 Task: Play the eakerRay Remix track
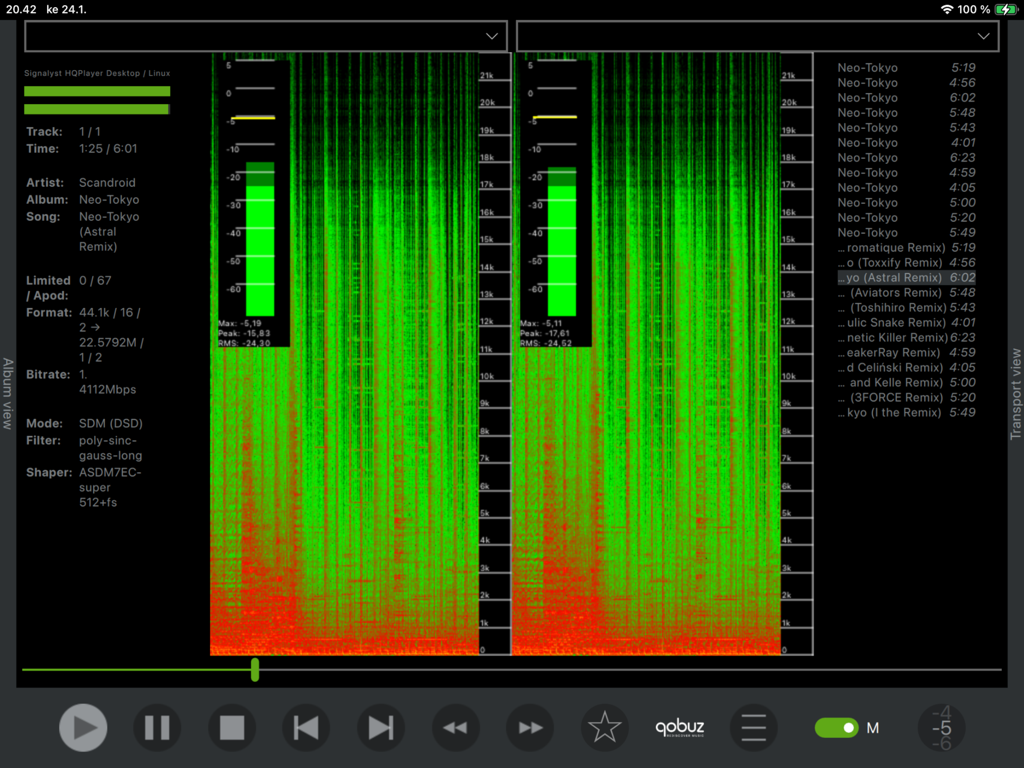pyautogui.click(x=906, y=353)
